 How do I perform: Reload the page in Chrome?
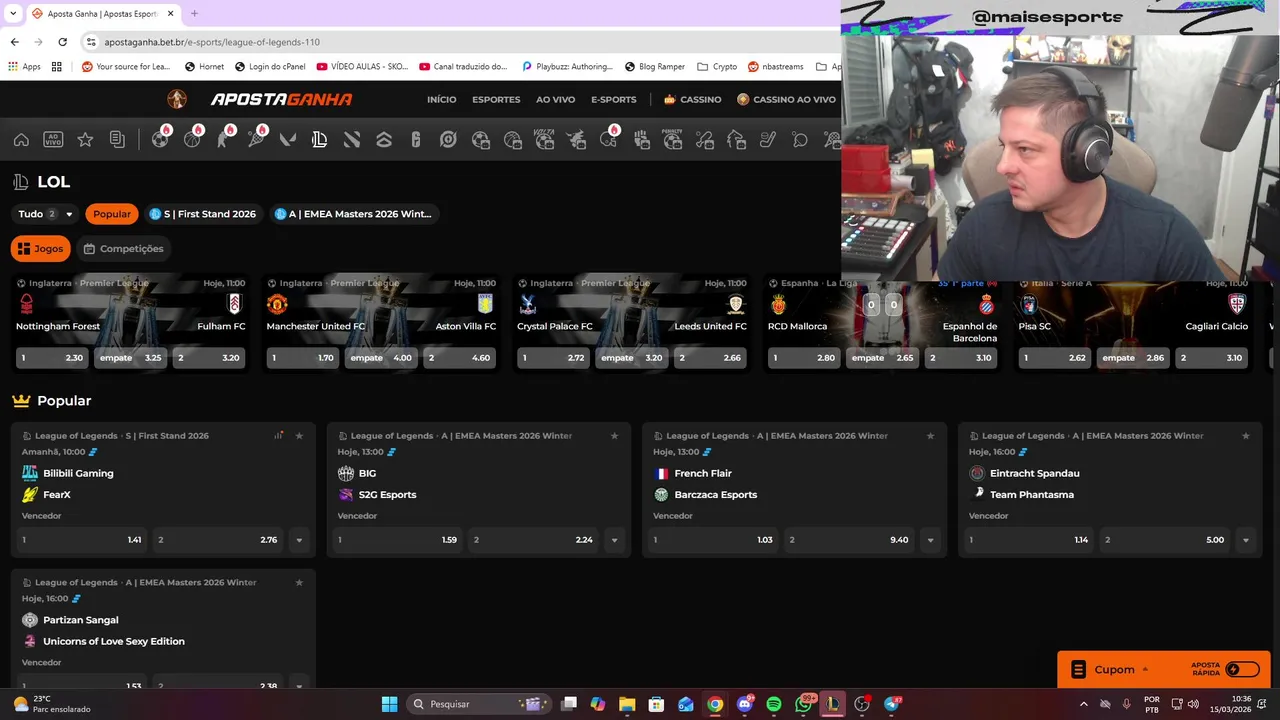coord(62,42)
